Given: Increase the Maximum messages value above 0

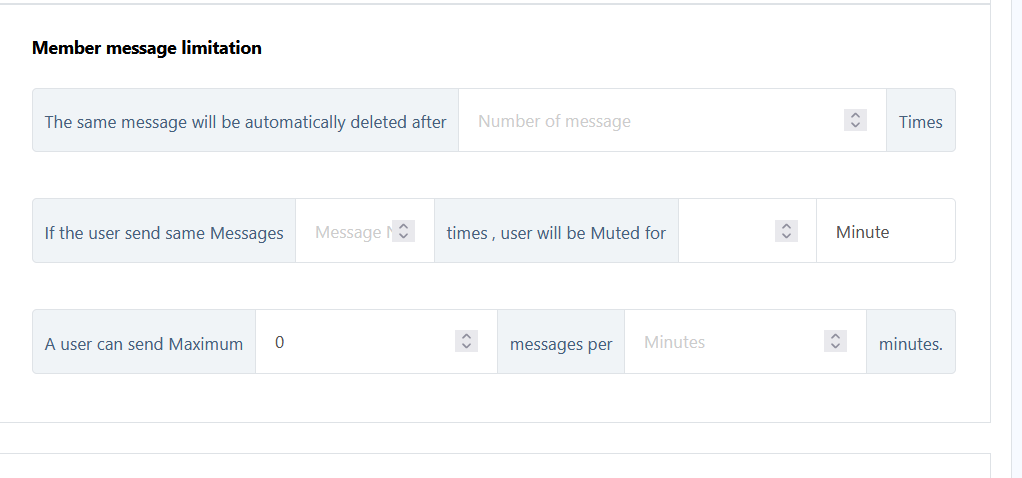Looking at the screenshot, I should click(466, 336).
